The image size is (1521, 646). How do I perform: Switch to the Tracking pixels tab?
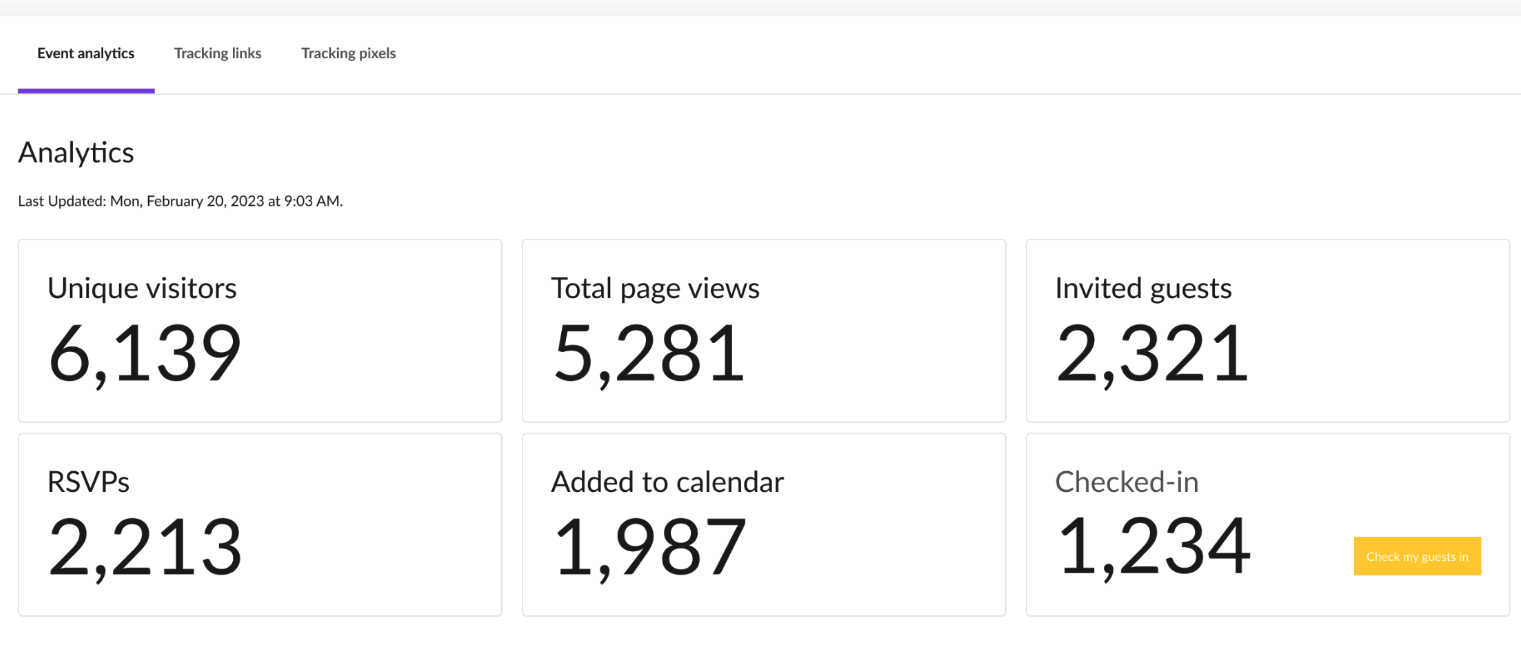coord(348,54)
